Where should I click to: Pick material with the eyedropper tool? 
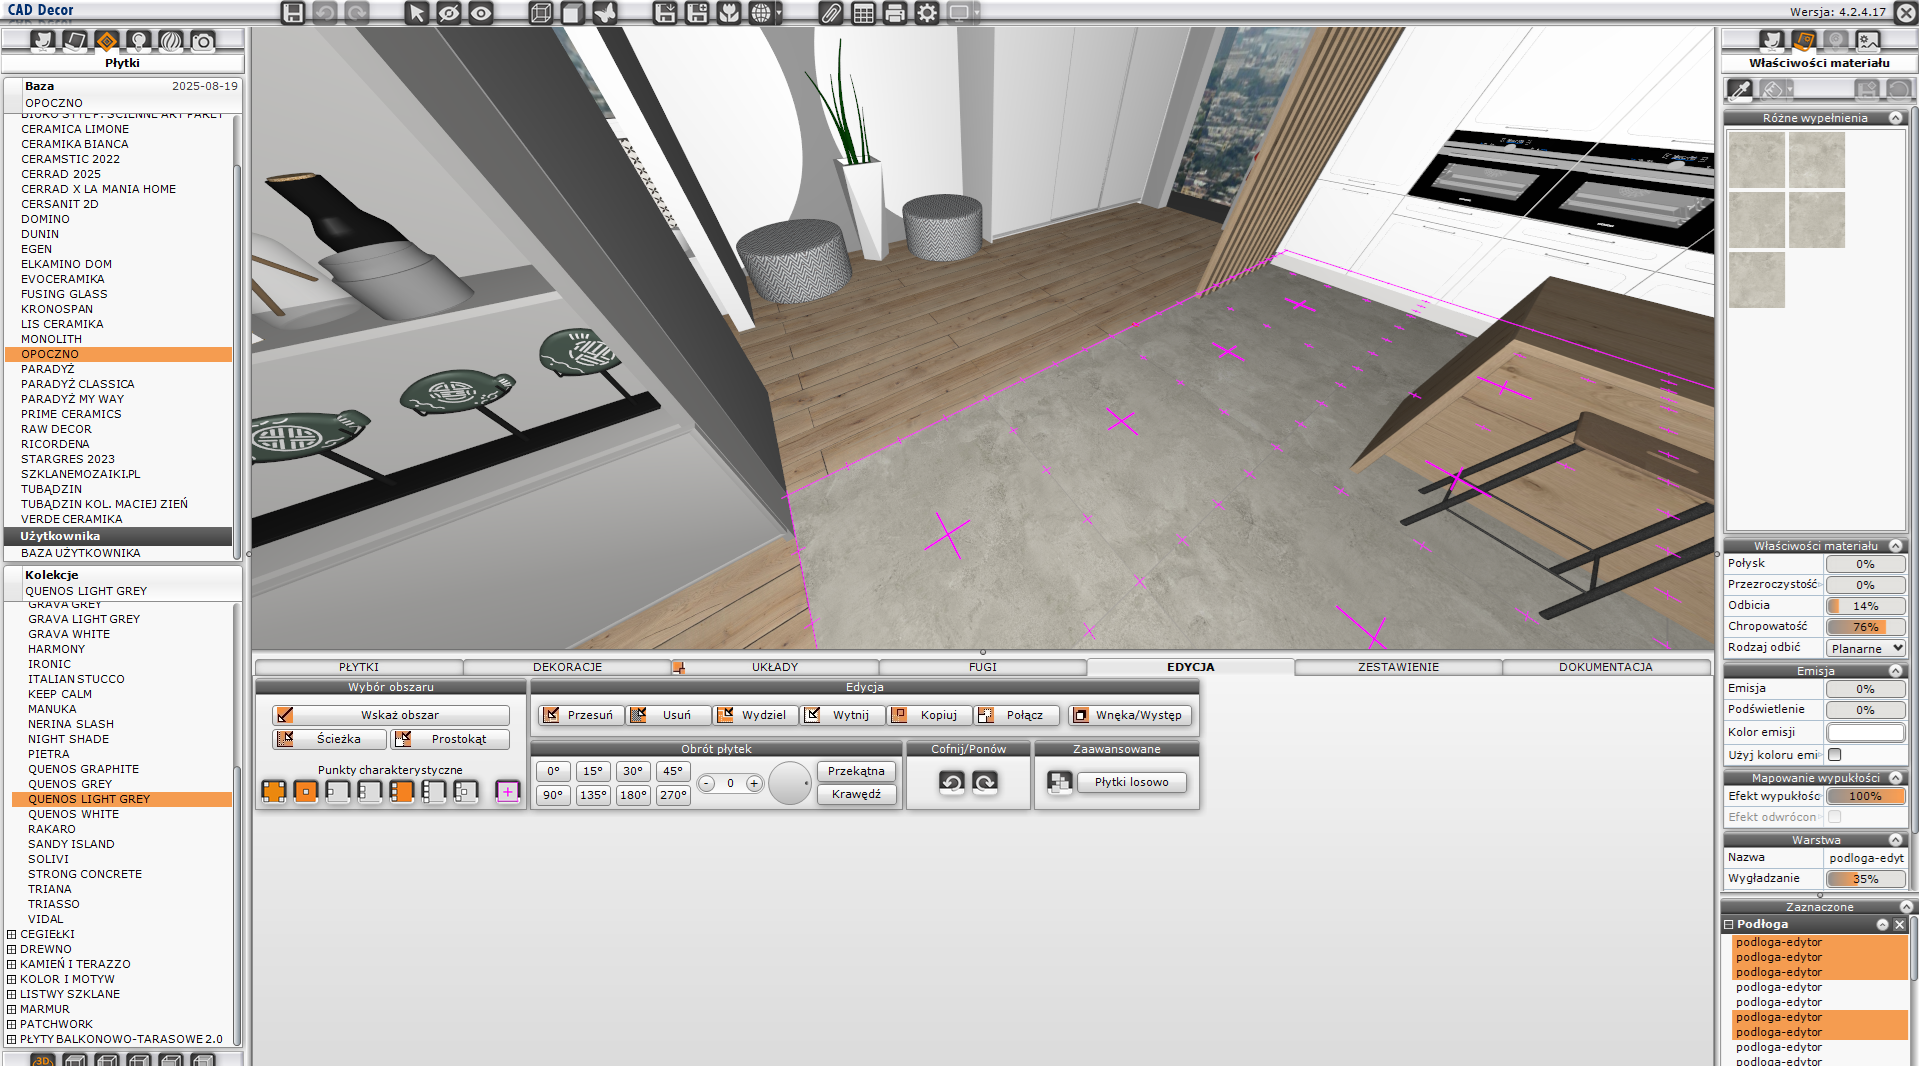(x=1740, y=90)
